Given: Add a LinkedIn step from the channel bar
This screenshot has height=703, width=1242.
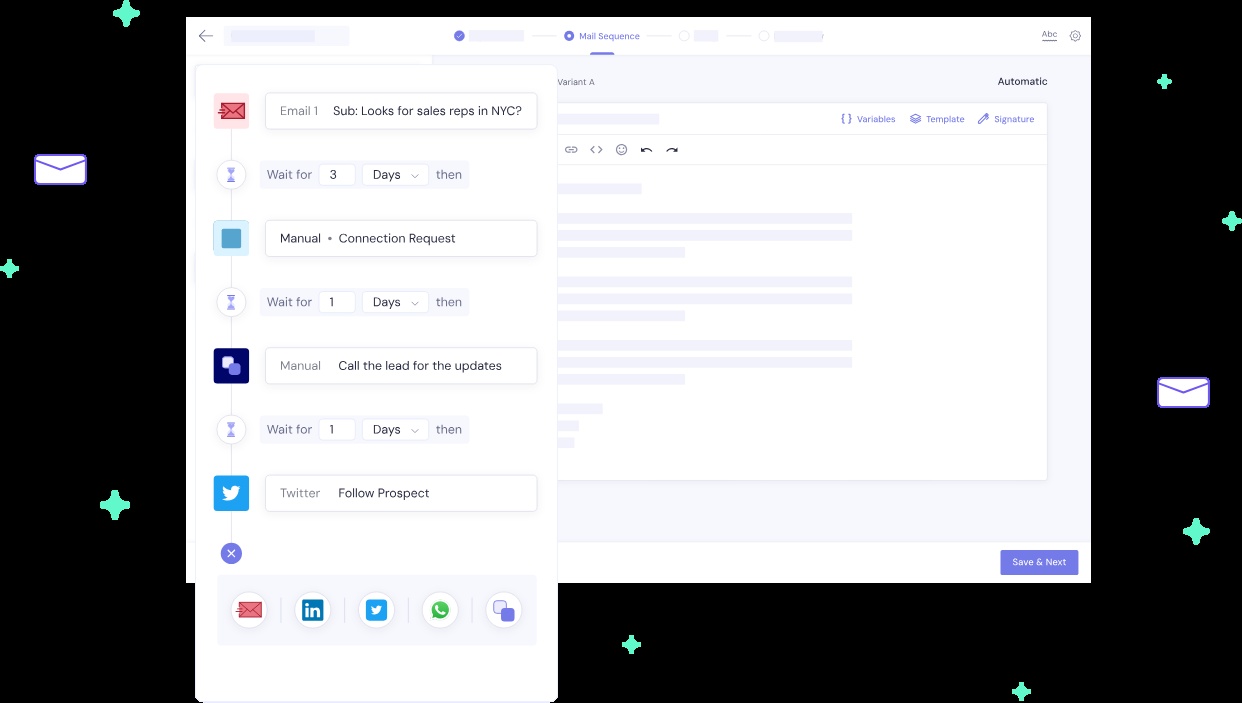Looking at the screenshot, I should click(313, 610).
